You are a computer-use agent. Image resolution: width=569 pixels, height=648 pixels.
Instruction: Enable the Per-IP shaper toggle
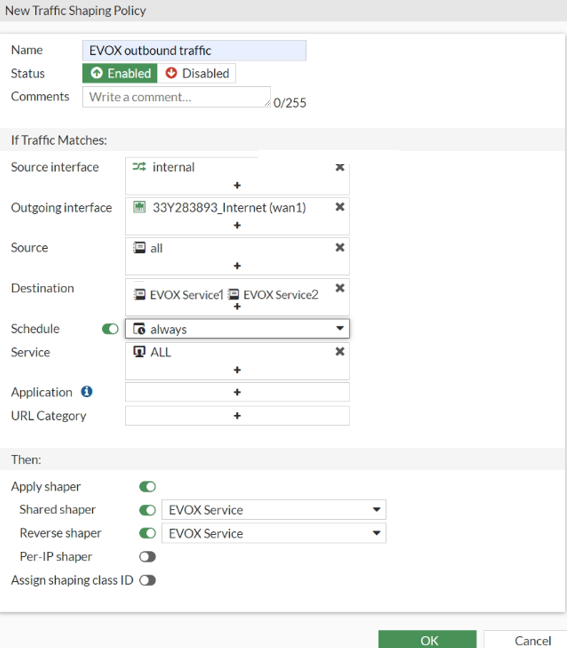[148, 557]
